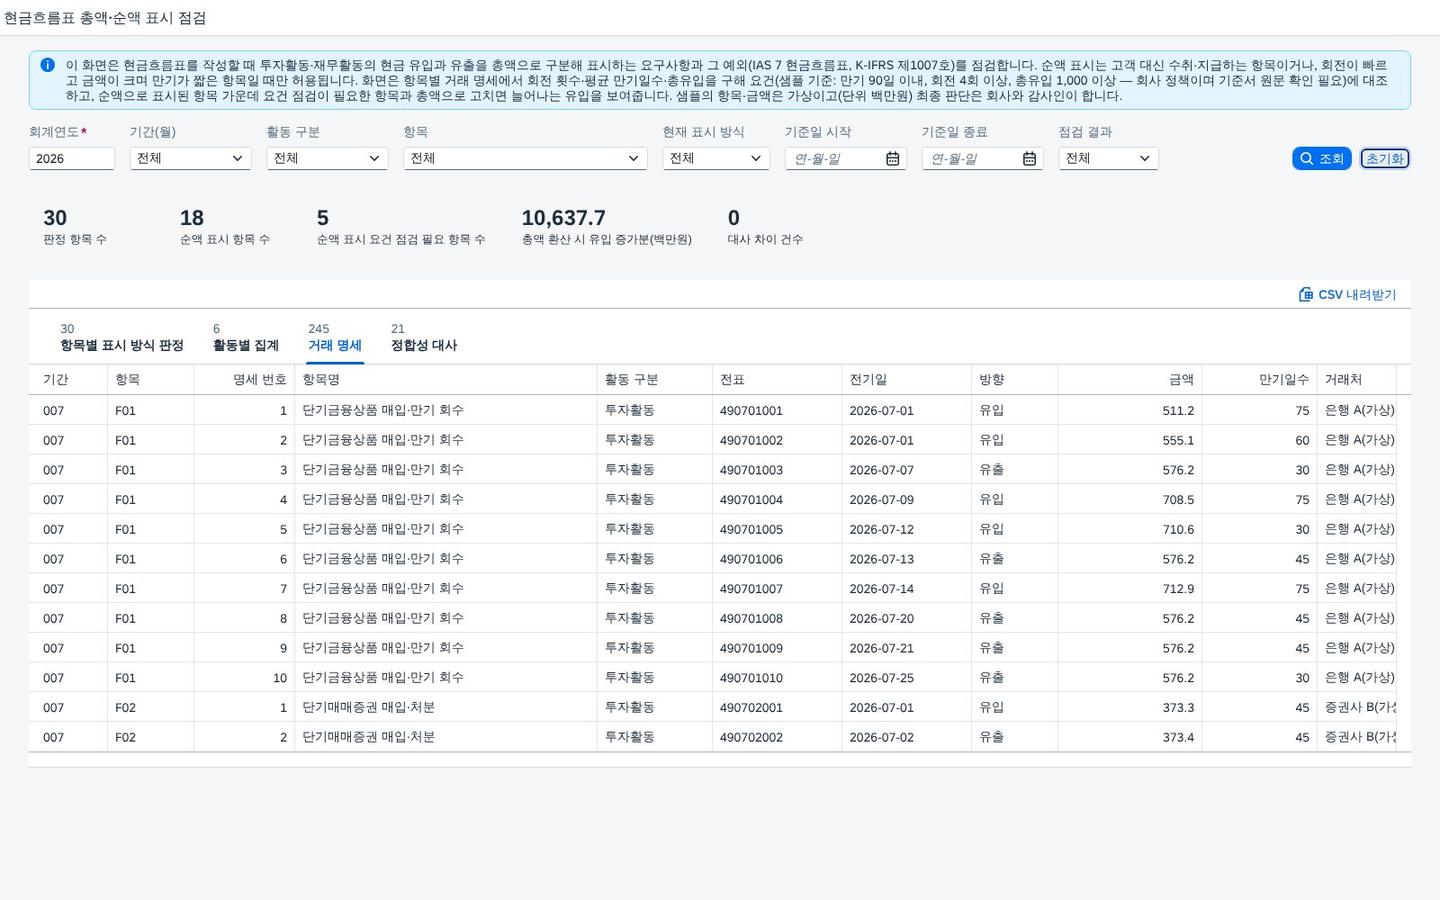
Task: Click the info icon in the notice banner
Action: point(47,65)
